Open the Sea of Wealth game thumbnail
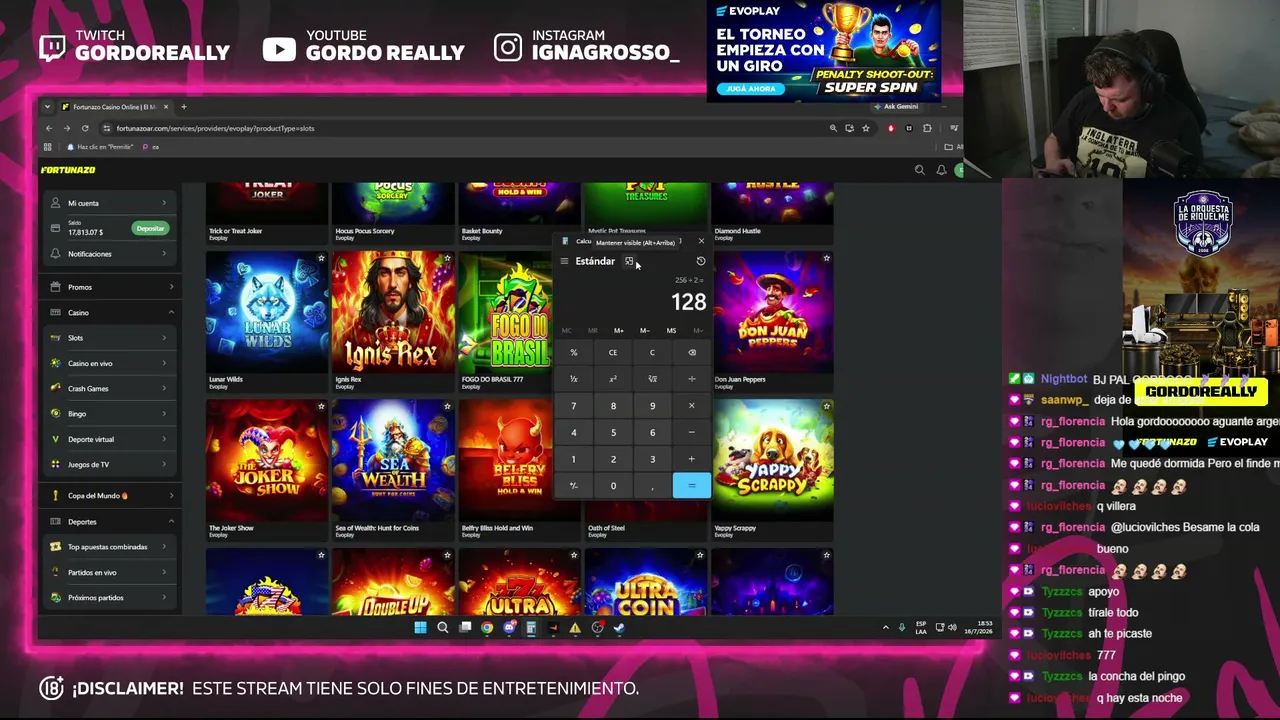1280x720 pixels. [x=393, y=460]
